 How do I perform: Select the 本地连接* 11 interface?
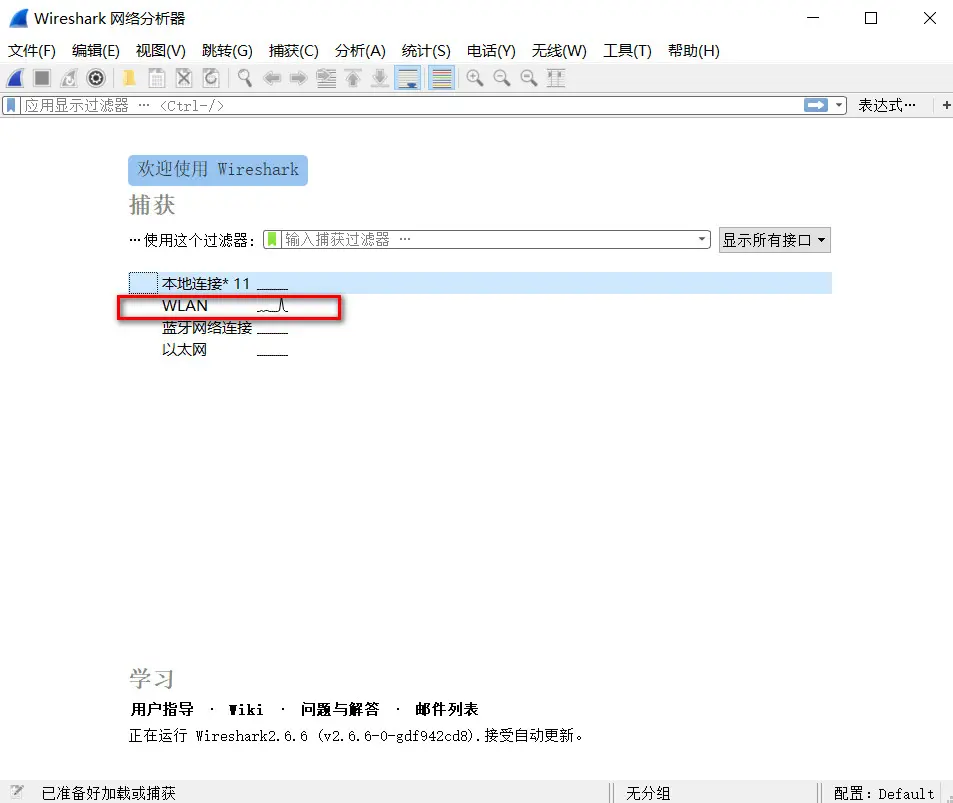tap(480, 283)
